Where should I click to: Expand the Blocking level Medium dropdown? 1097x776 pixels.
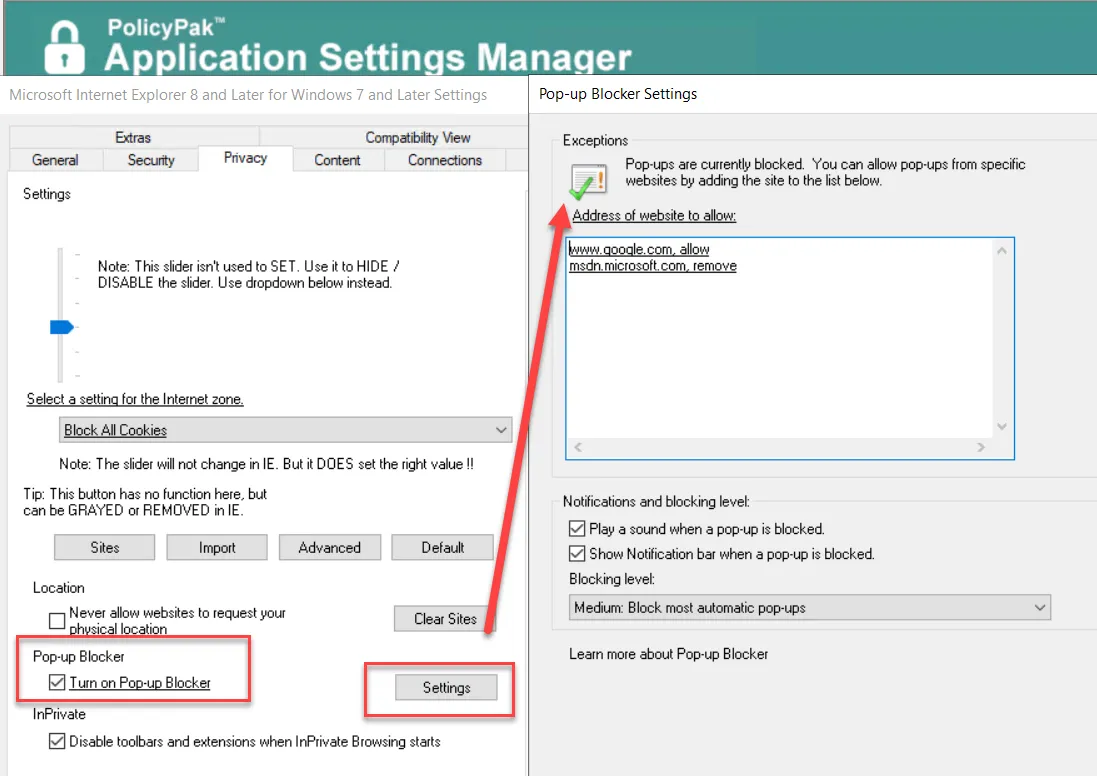point(809,607)
